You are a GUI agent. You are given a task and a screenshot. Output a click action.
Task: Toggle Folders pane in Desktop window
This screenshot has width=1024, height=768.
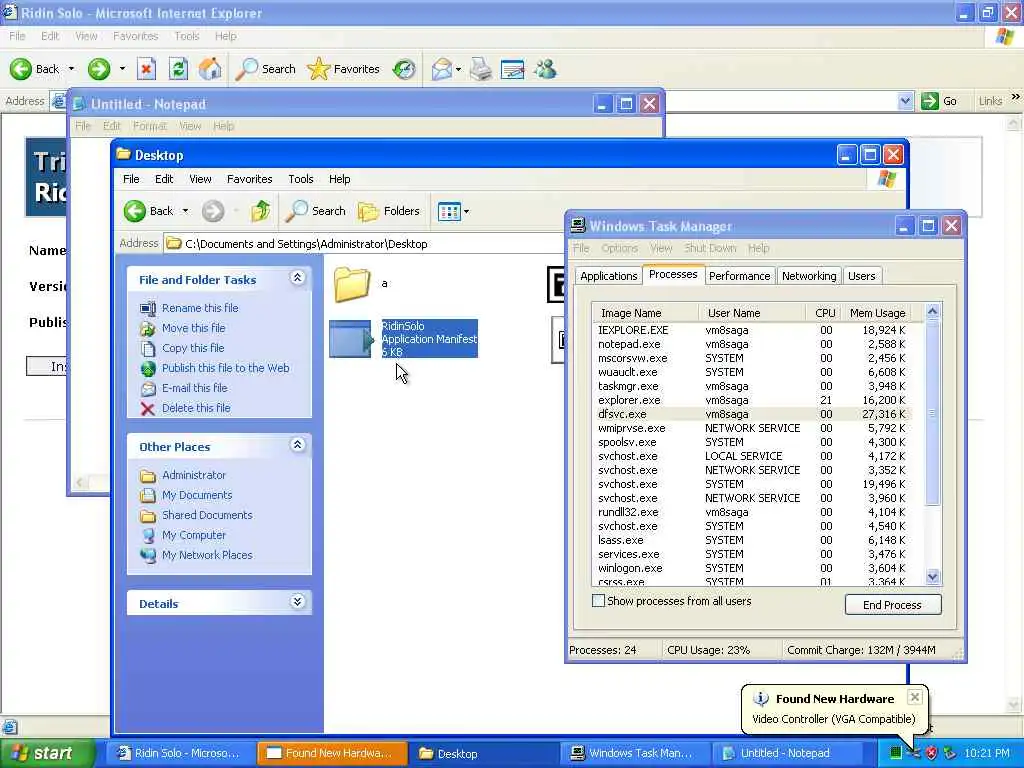click(x=389, y=211)
